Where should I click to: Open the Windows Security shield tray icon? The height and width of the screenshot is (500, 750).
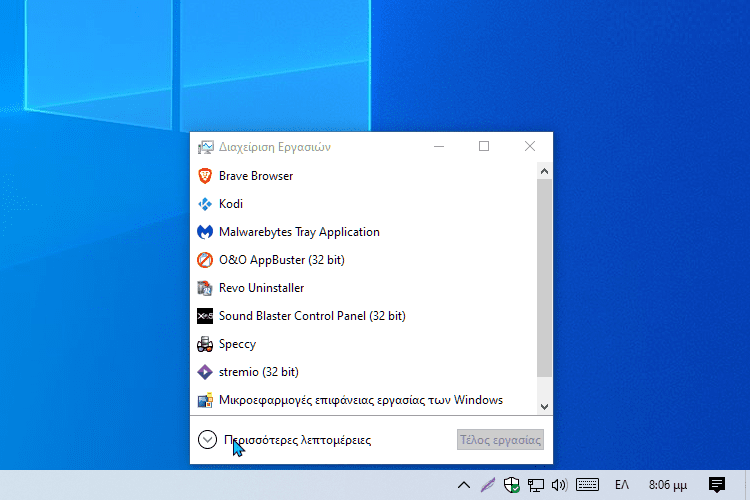pos(511,485)
